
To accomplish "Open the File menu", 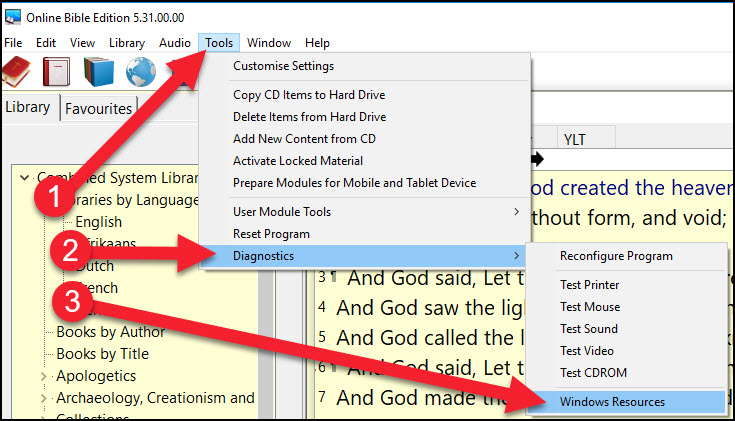I will [x=13, y=43].
